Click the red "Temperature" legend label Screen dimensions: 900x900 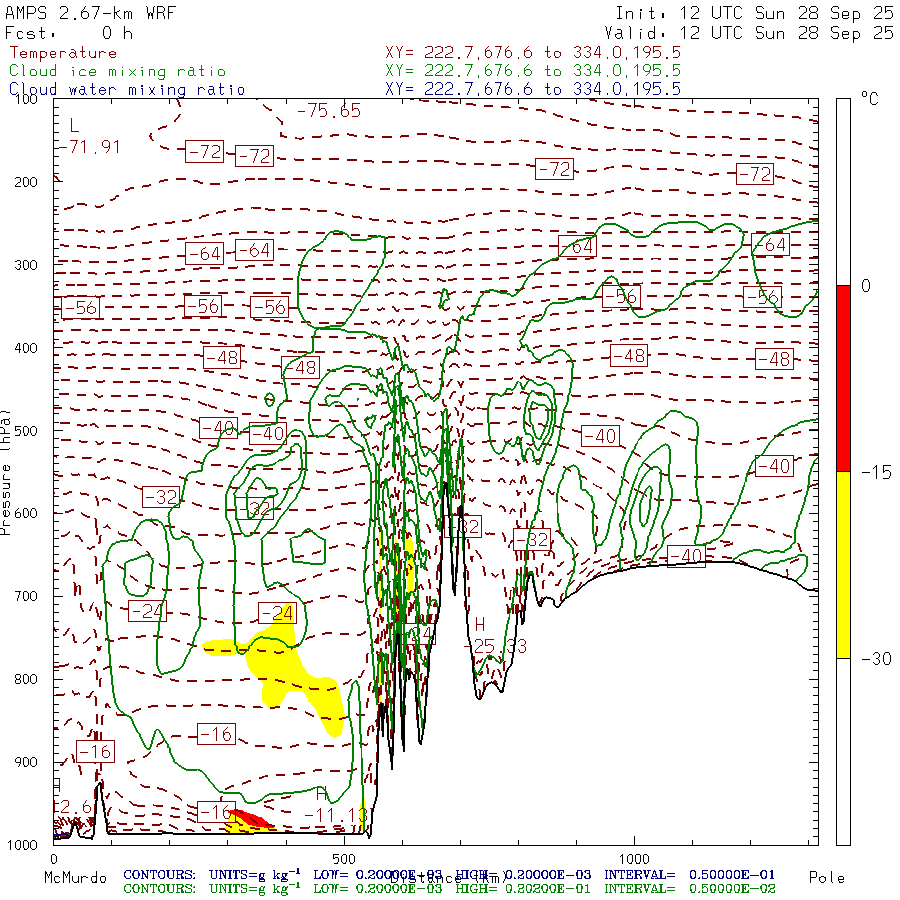pos(63,53)
